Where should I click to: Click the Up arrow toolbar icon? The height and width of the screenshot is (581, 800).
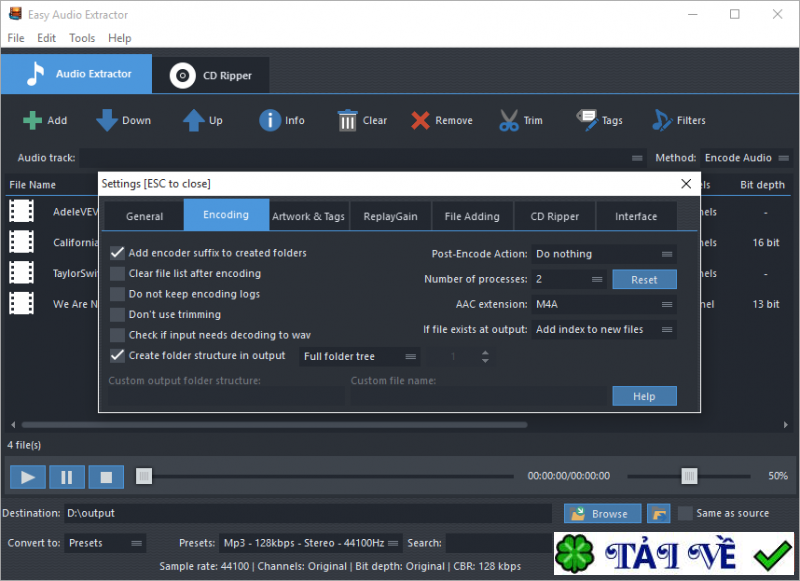pos(193,121)
